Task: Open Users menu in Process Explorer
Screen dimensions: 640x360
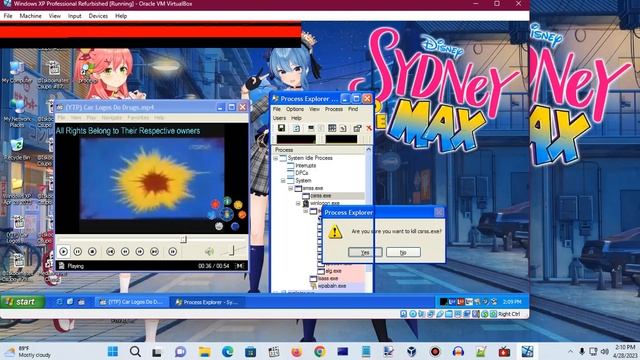Action: tap(279, 118)
